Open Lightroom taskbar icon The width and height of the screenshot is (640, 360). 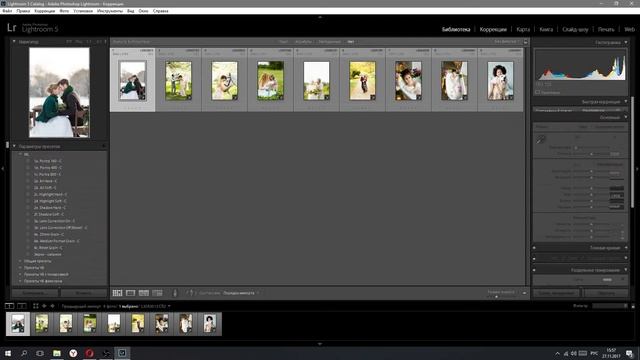click(122, 353)
